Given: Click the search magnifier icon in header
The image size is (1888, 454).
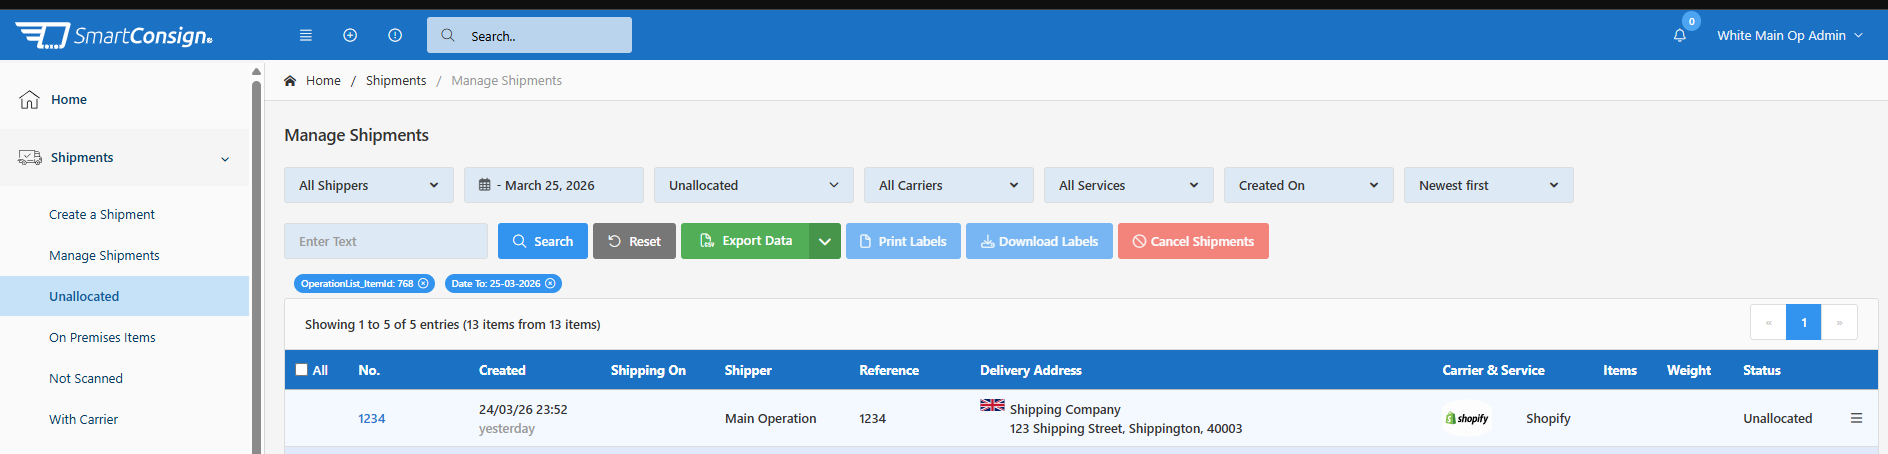Looking at the screenshot, I should click(x=448, y=35).
